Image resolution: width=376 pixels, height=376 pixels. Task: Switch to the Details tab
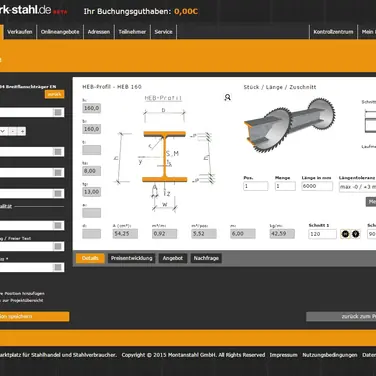pos(90,258)
